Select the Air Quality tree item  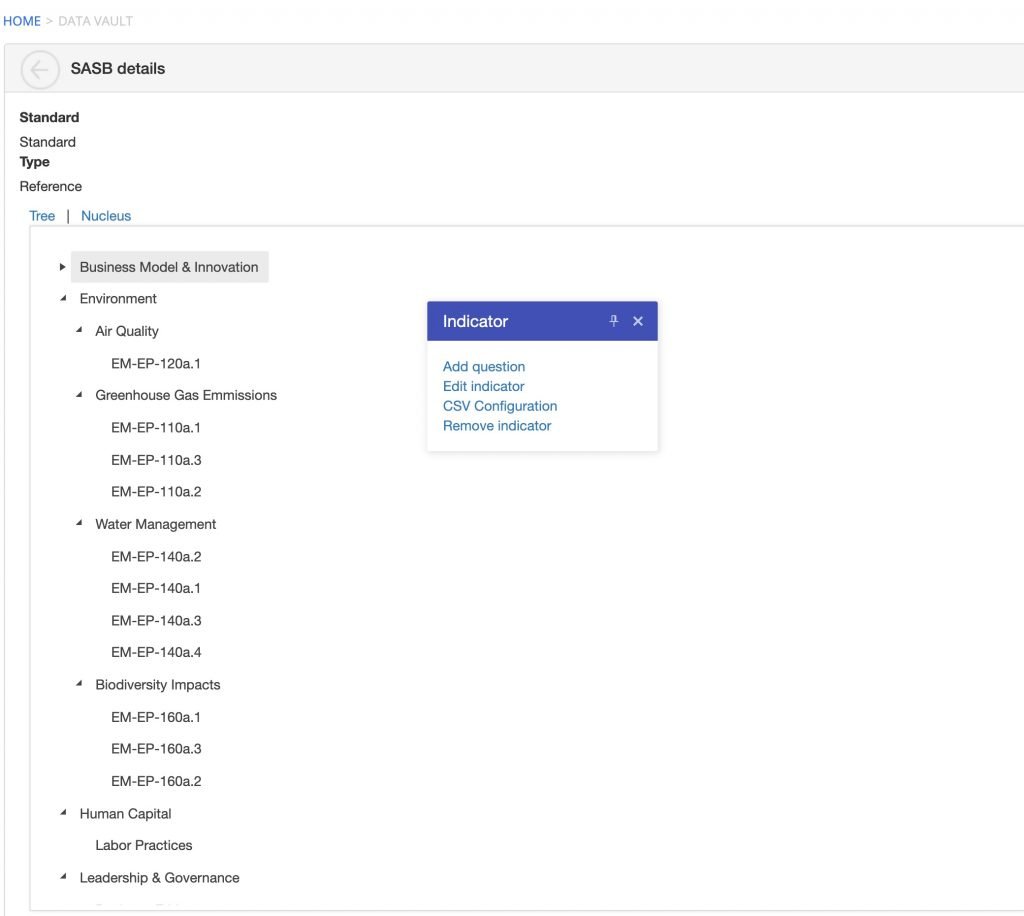tap(127, 331)
